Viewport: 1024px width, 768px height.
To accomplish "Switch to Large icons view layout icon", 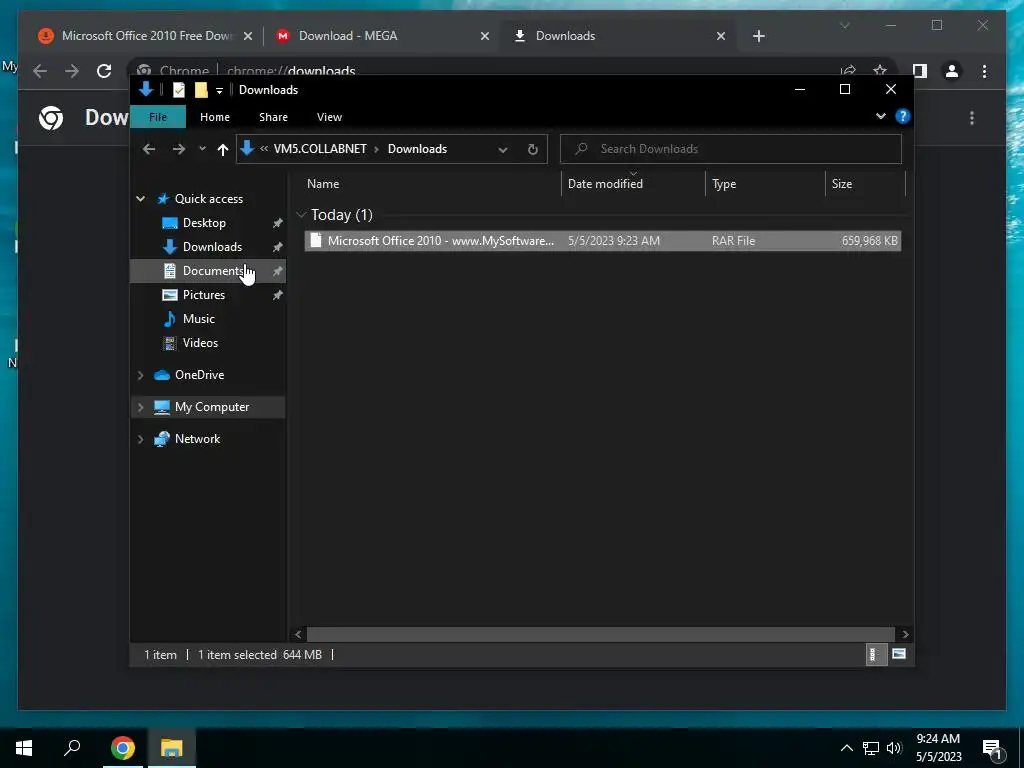I will tap(899, 654).
